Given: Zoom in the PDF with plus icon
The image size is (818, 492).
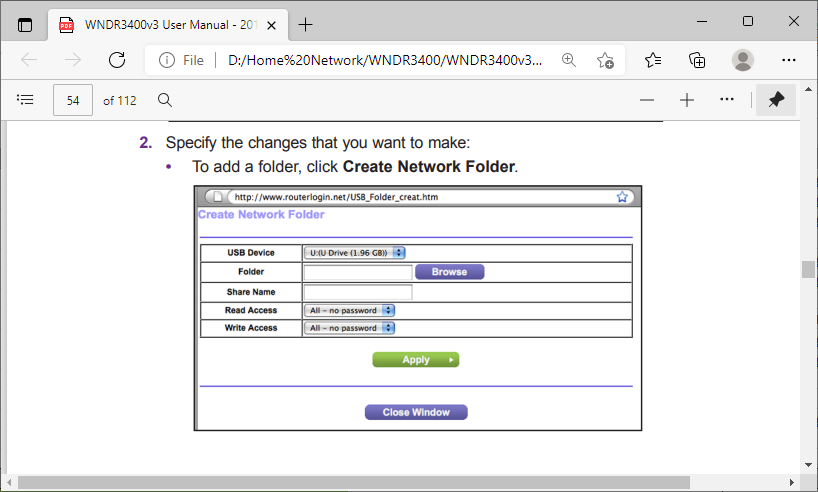Looking at the screenshot, I should click(687, 100).
